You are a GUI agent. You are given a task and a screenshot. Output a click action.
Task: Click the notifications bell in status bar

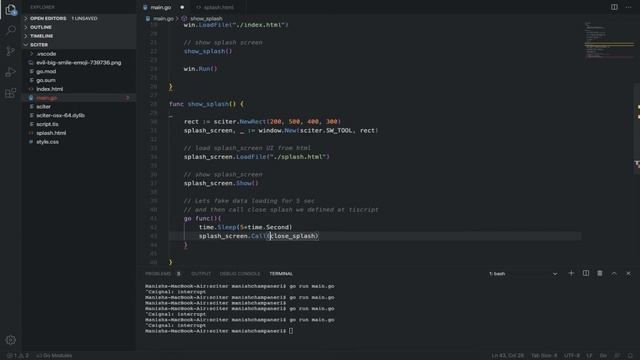click(x=630, y=356)
